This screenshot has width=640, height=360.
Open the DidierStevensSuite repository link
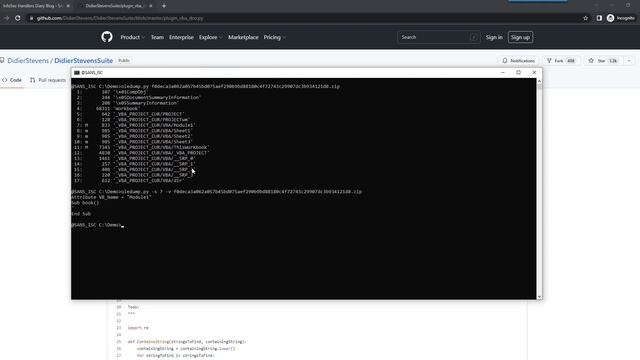coord(84,60)
